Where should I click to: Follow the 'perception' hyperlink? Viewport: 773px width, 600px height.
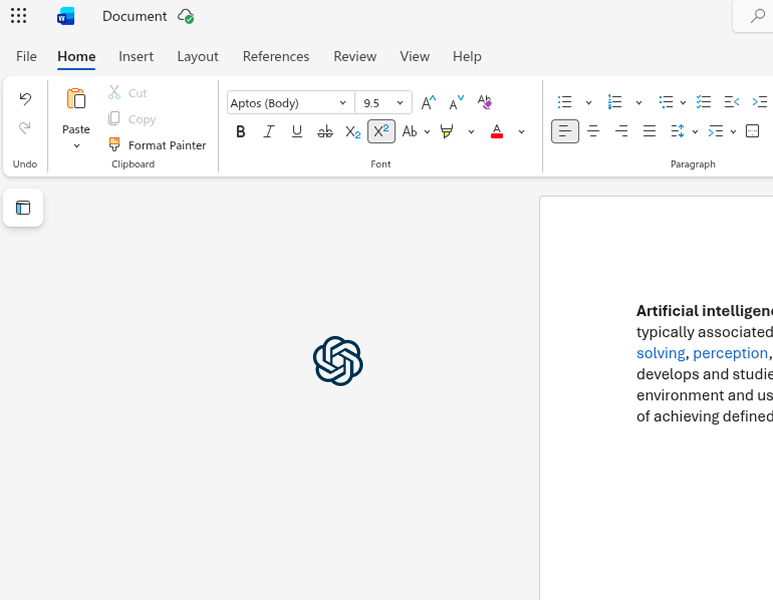pyautogui.click(x=730, y=353)
